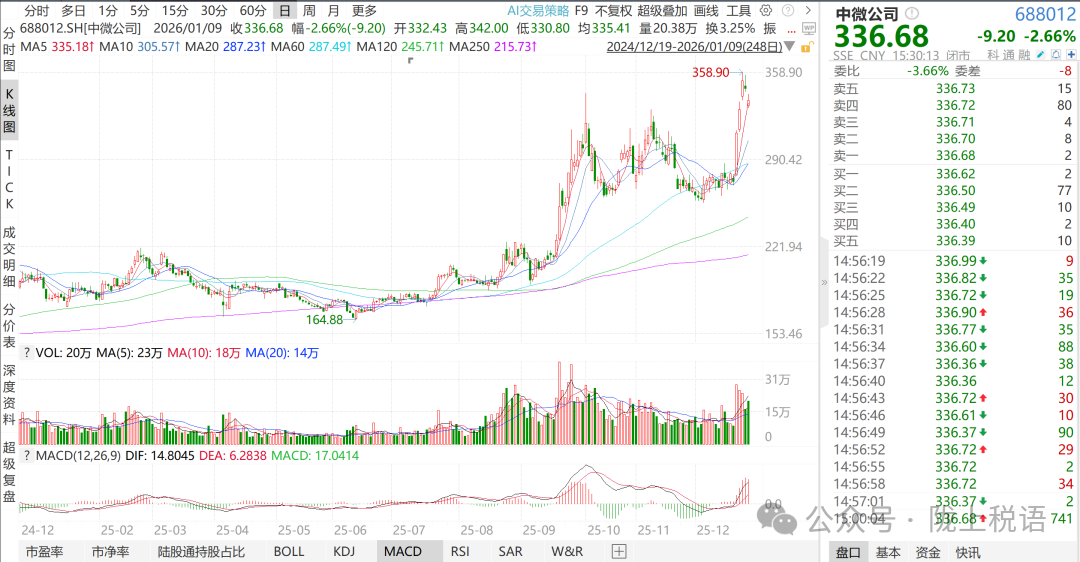Click the red ellipsis after 振
Screen dimensions: 1080x562
pyautogui.click(x=792, y=30)
